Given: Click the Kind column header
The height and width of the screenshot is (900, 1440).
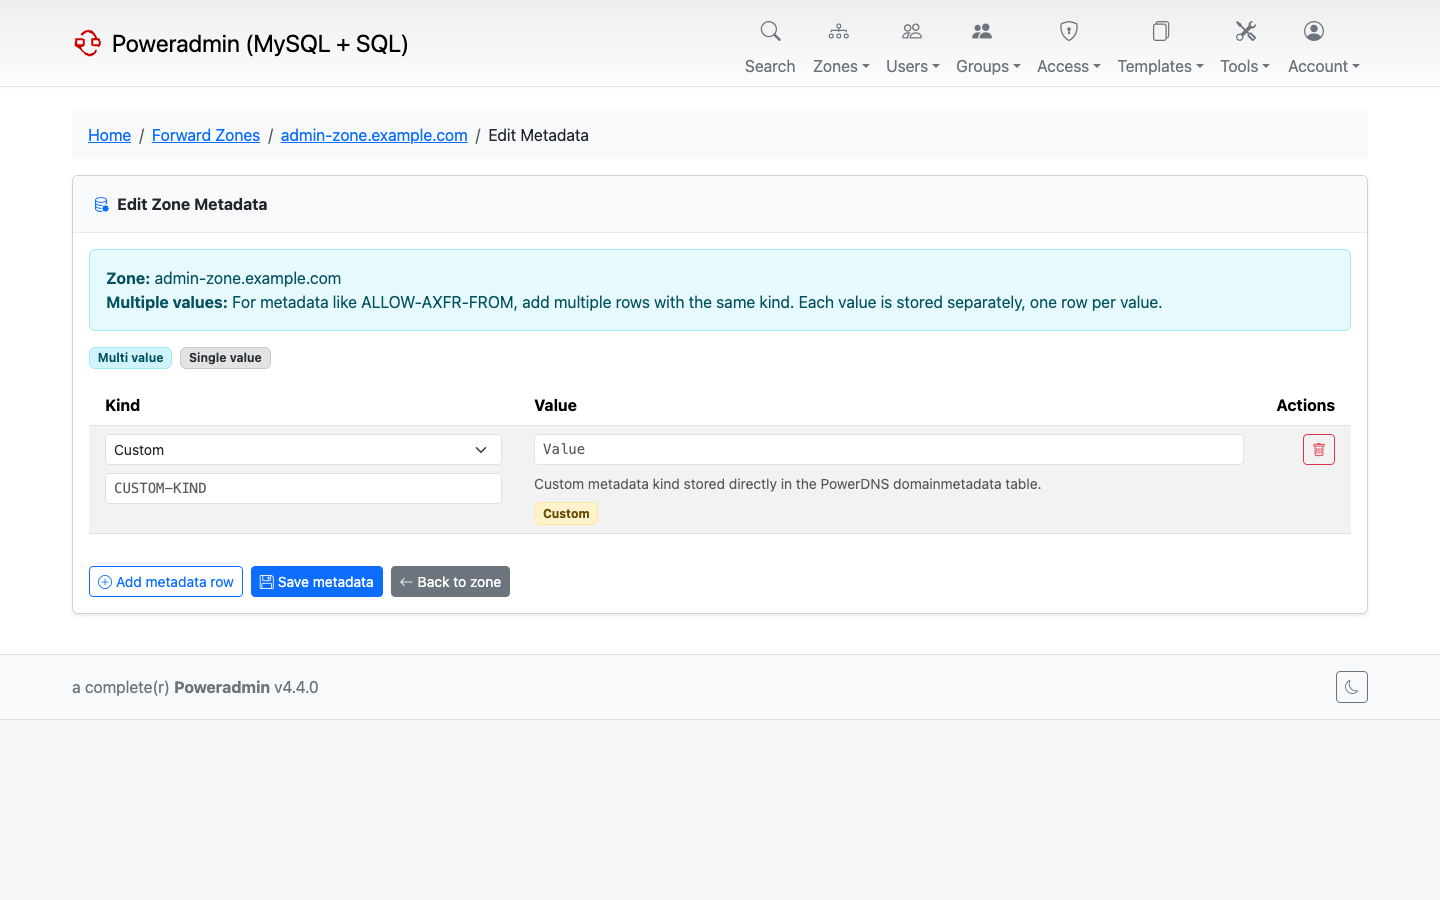Looking at the screenshot, I should click(122, 405).
